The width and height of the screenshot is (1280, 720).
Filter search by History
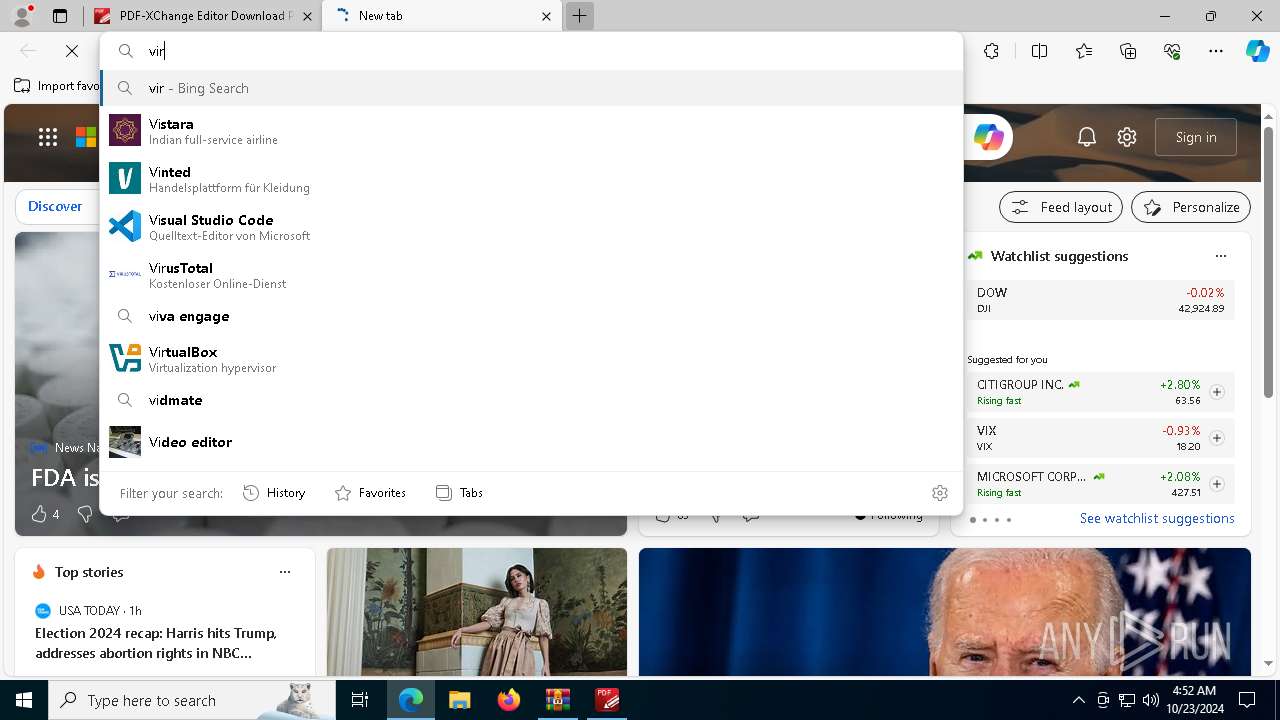(x=274, y=493)
